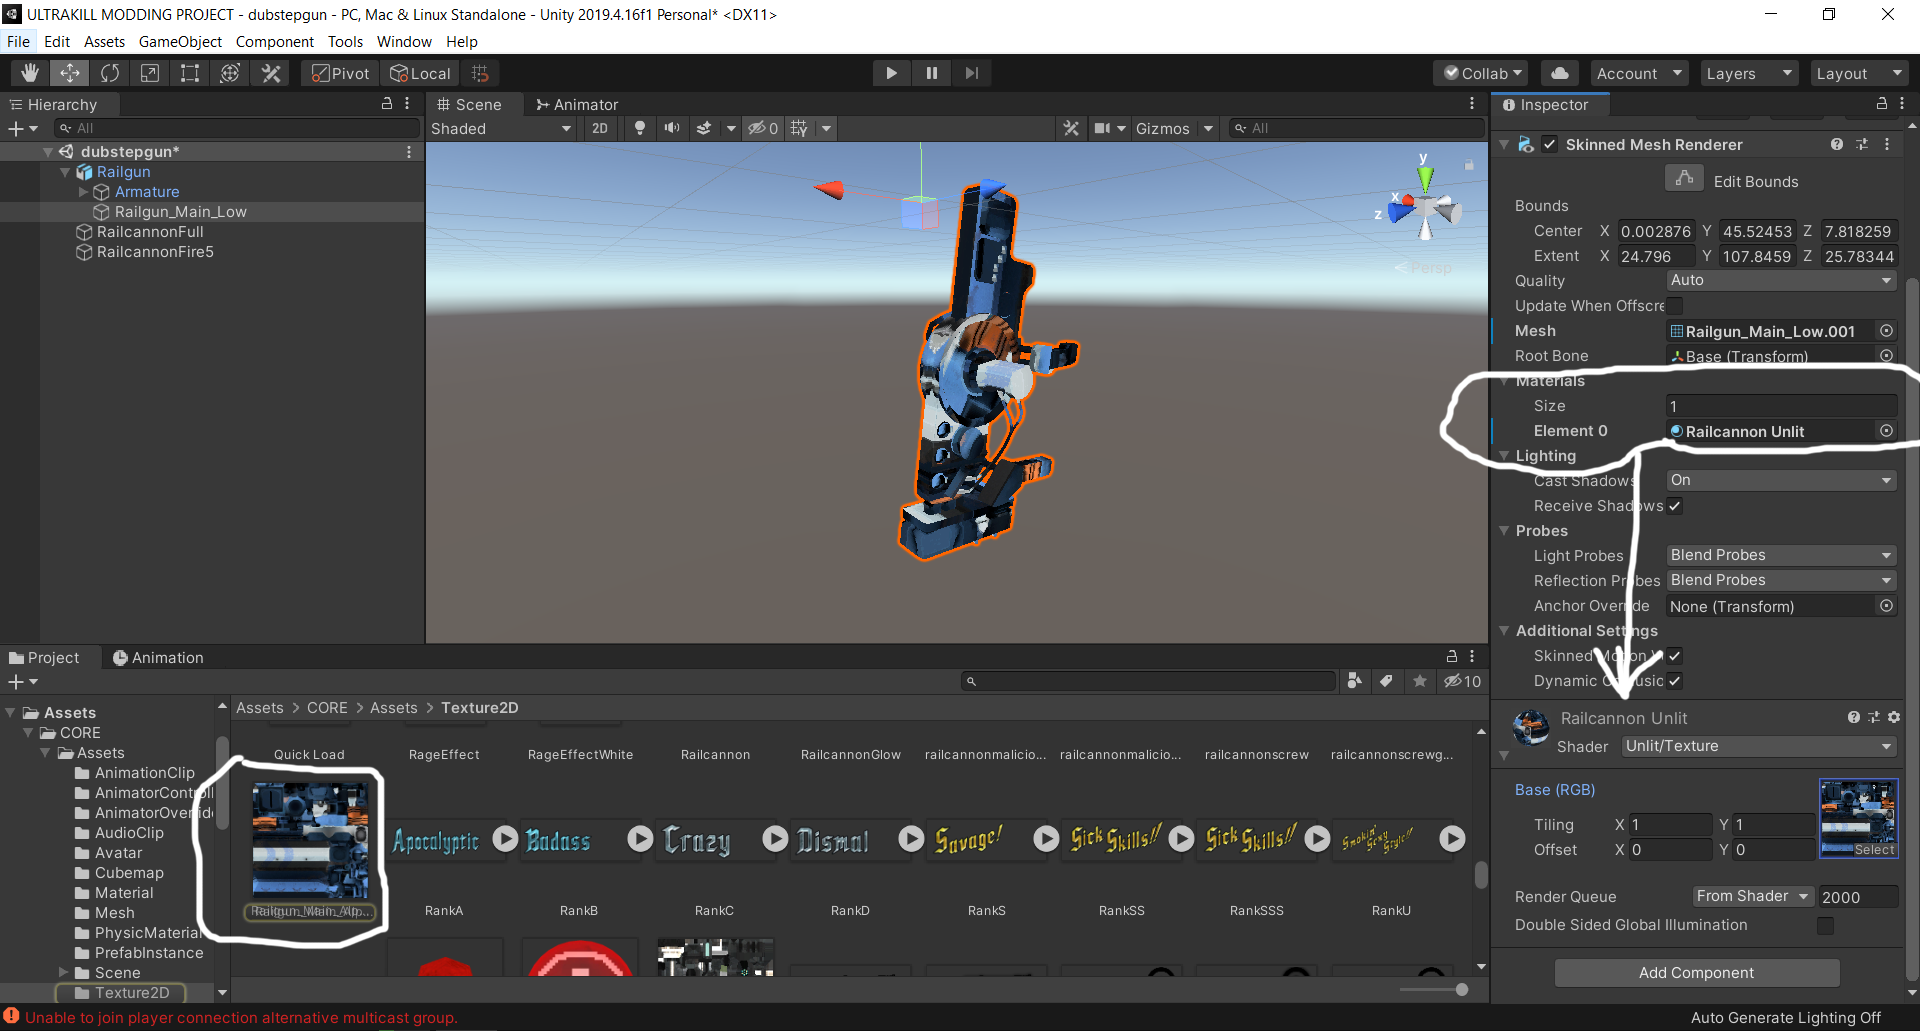Select the Move tool
1920x1031 pixels.
pyautogui.click(x=70, y=73)
